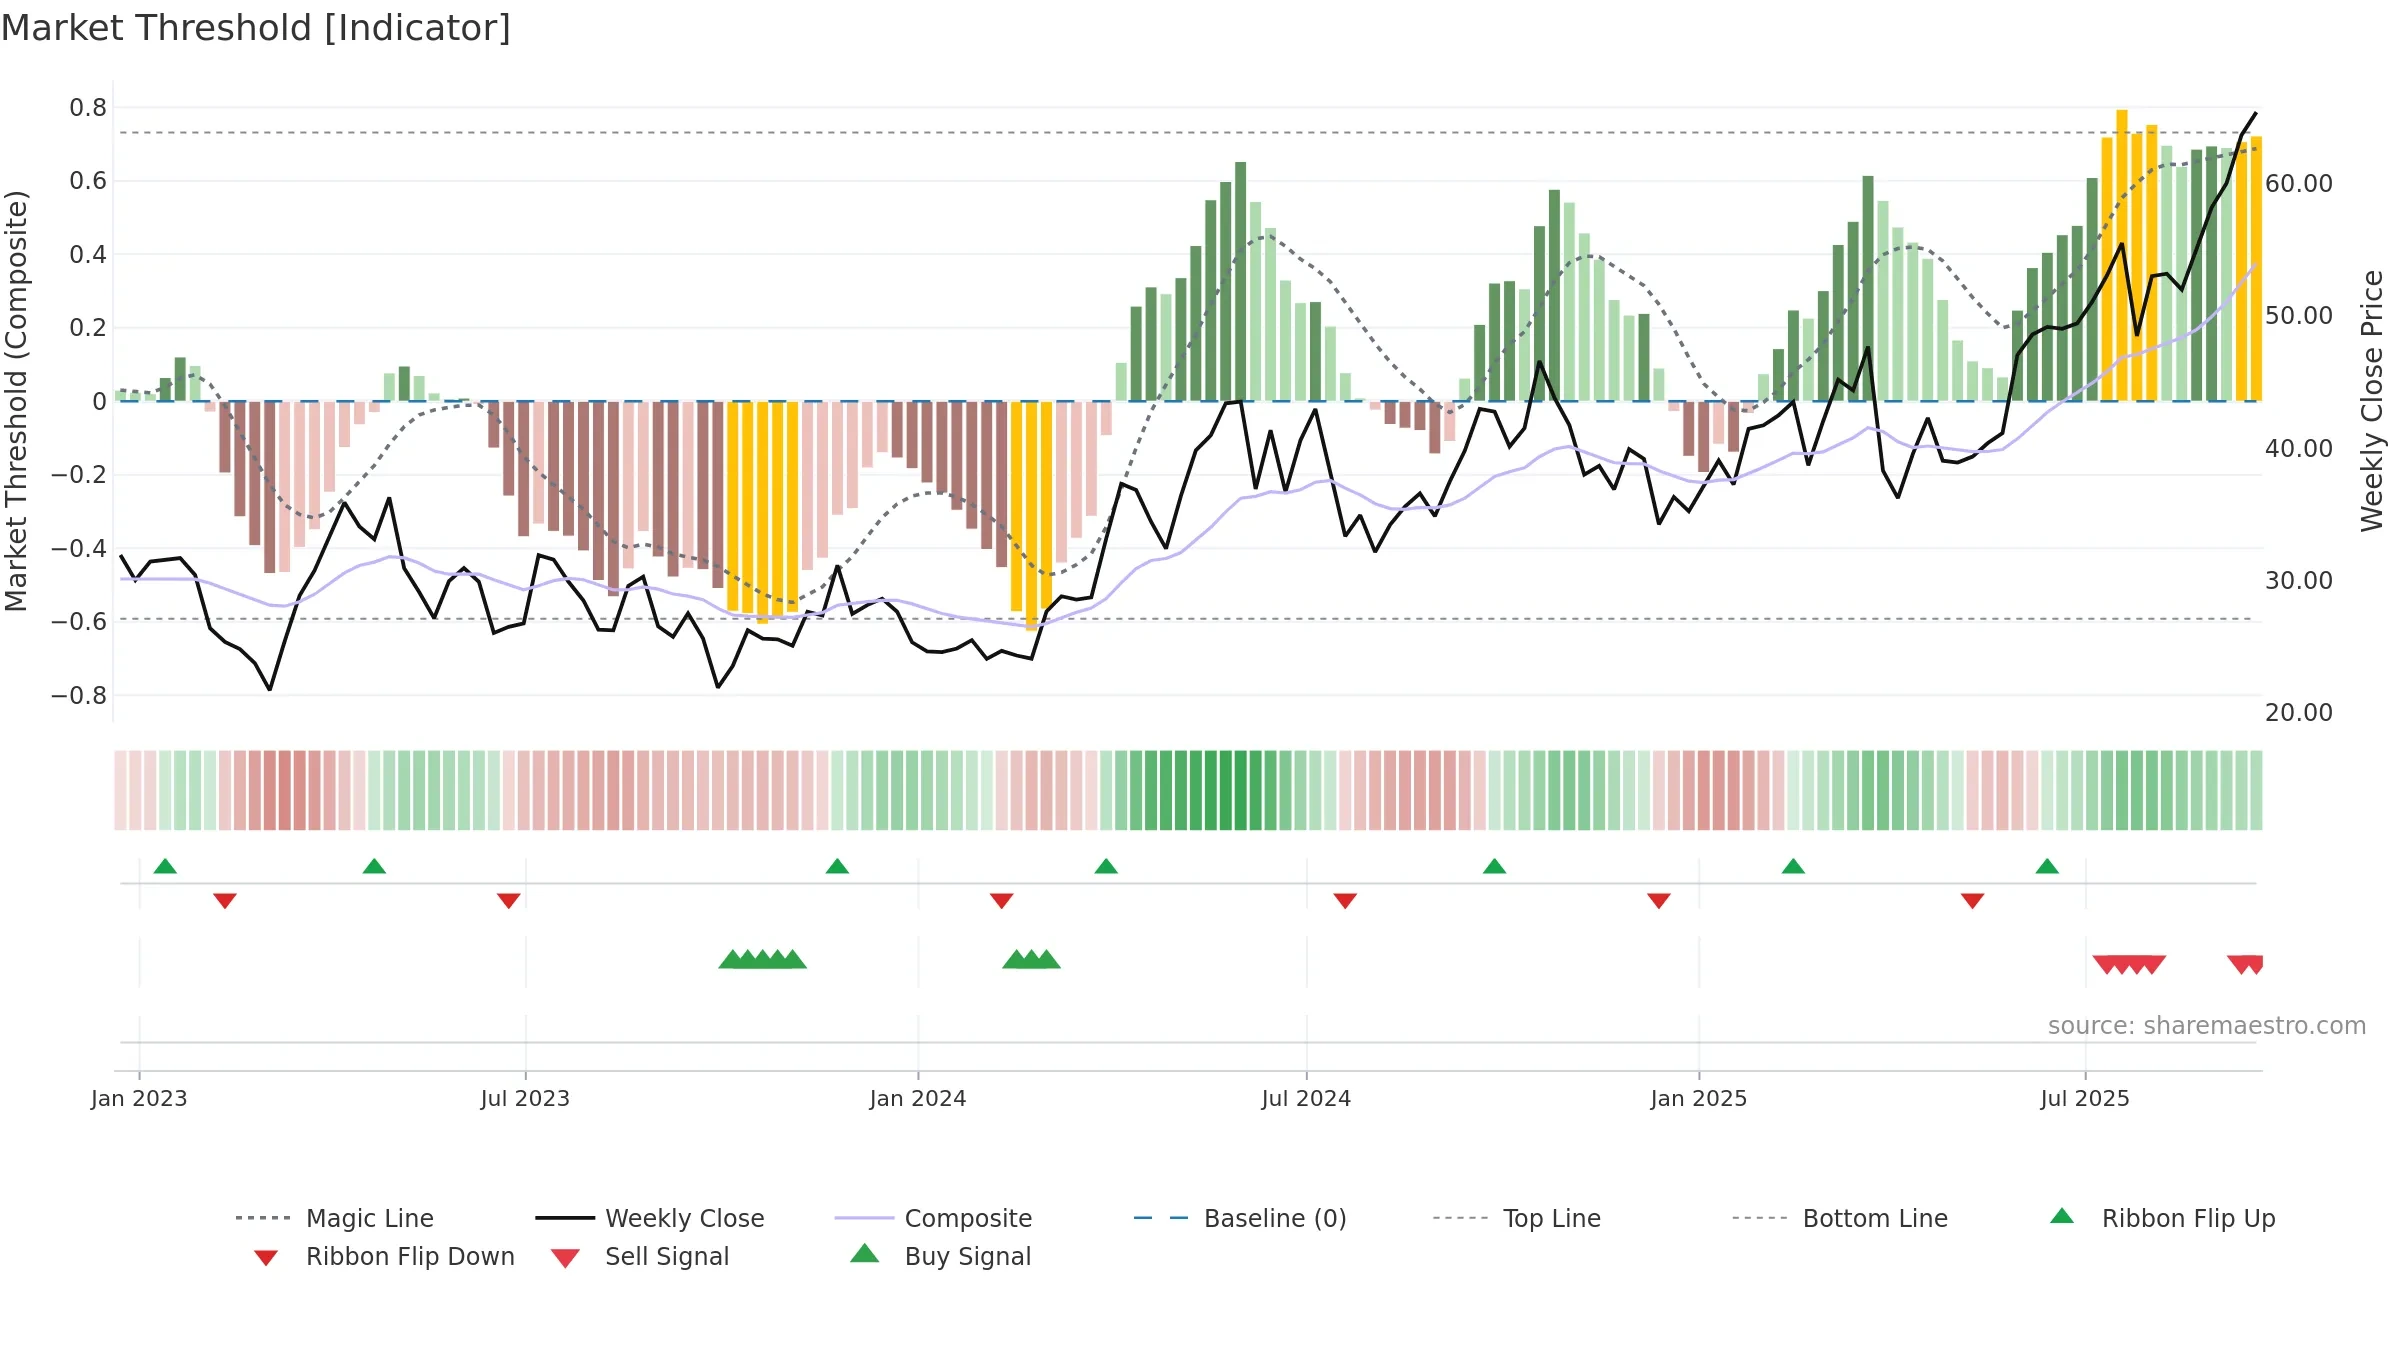Hide the Composite series via legend
This screenshot has height=1350, width=2400.
933,1218
